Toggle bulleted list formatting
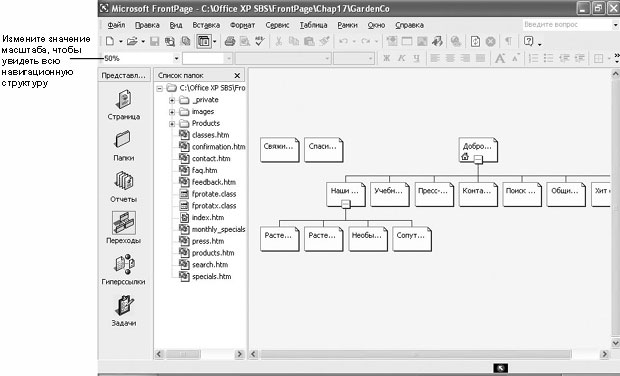This screenshot has height=376, width=620. coord(548,59)
